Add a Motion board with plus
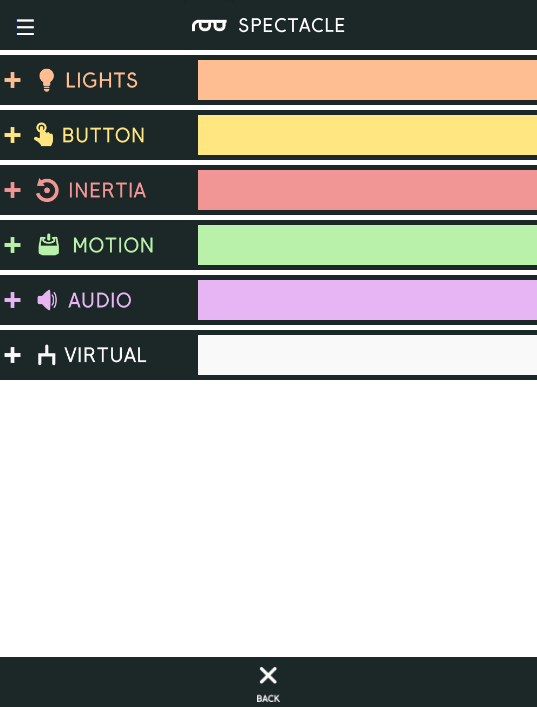Image resolution: width=537 pixels, height=707 pixels. [13, 245]
